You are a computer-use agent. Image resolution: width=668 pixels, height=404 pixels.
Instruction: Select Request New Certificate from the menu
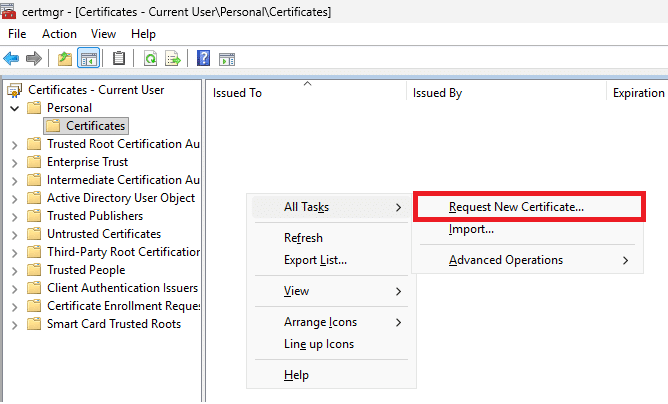tap(516, 207)
